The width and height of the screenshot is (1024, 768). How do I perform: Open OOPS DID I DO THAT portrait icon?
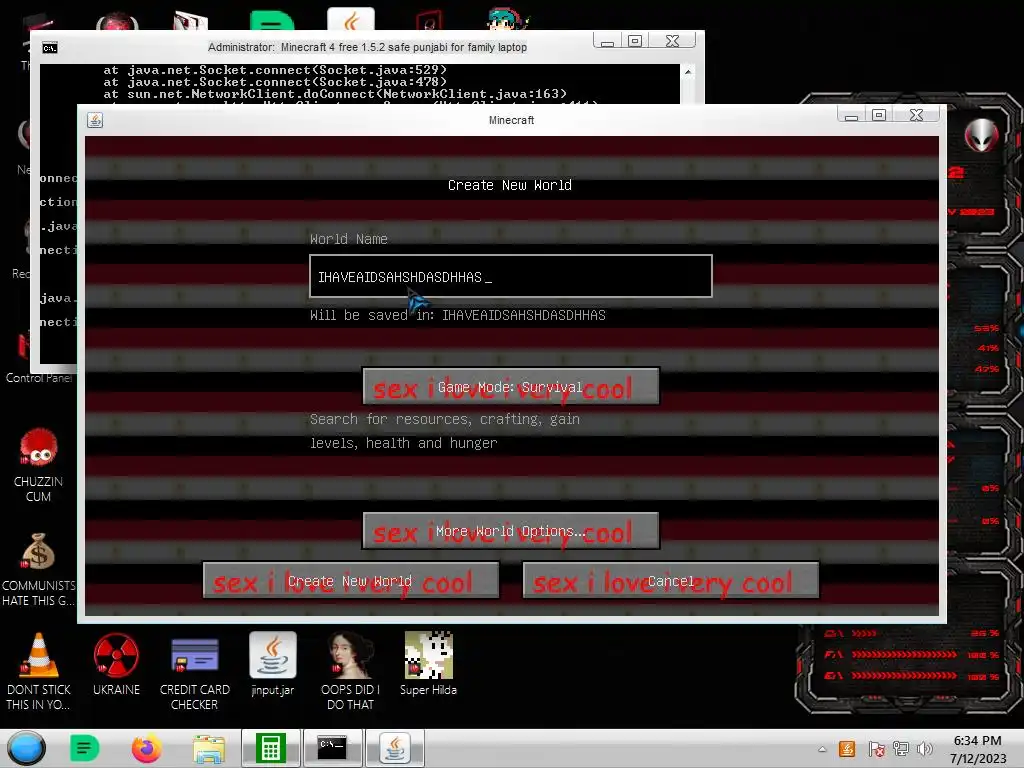tap(350, 673)
